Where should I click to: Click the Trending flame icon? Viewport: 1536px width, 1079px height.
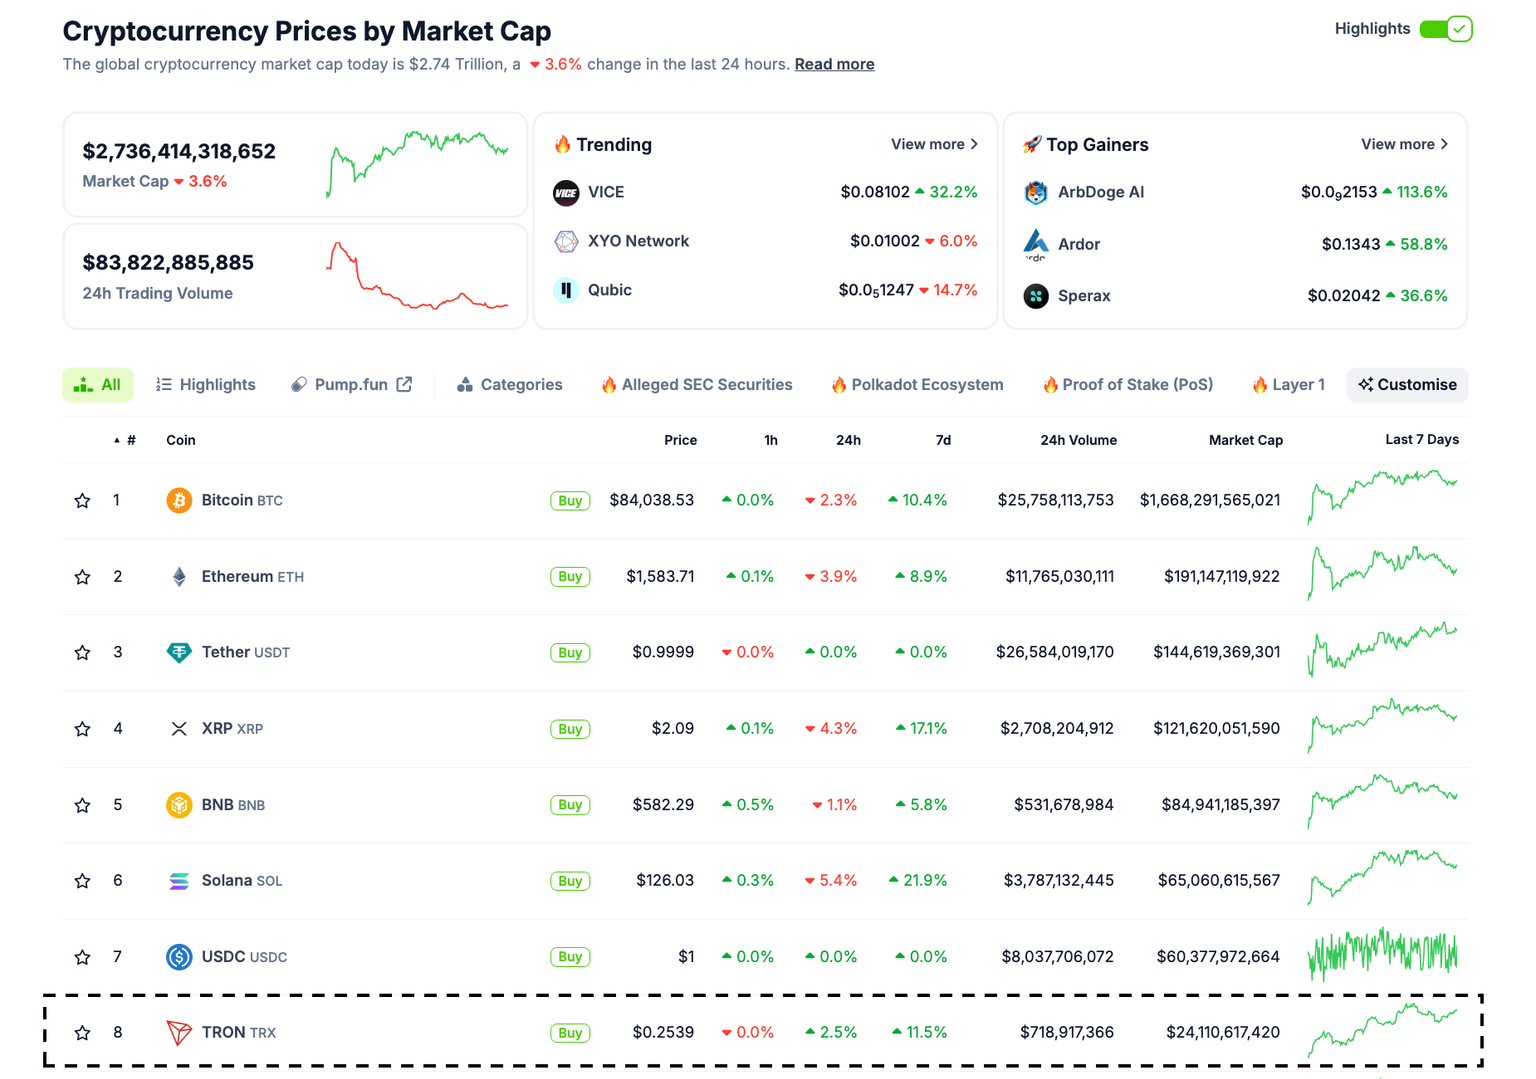[x=564, y=144]
